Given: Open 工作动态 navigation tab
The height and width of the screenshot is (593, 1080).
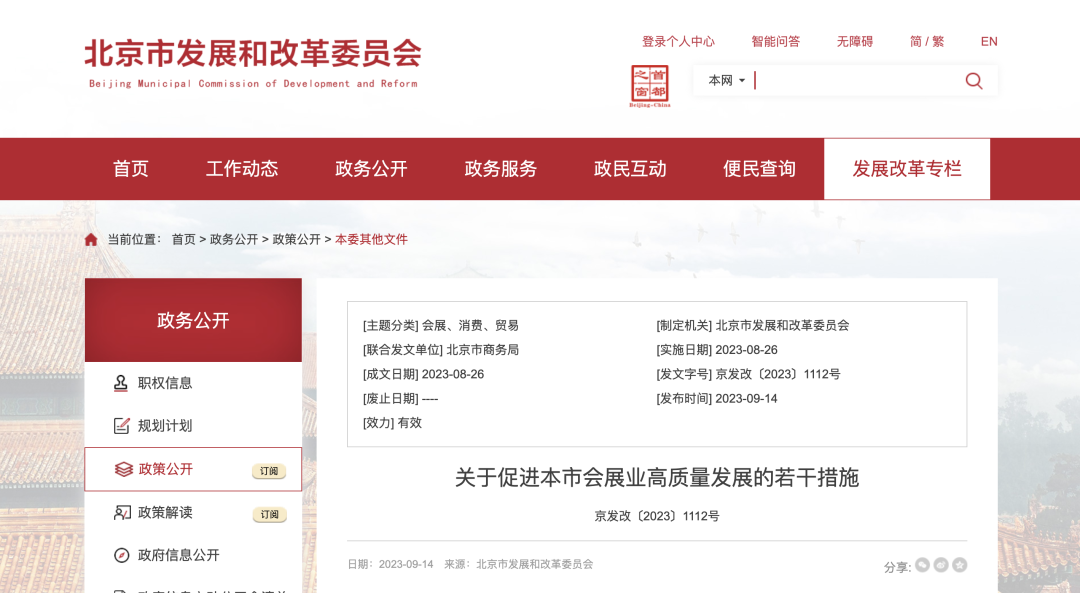Looking at the screenshot, I should click(x=242, y=169).
